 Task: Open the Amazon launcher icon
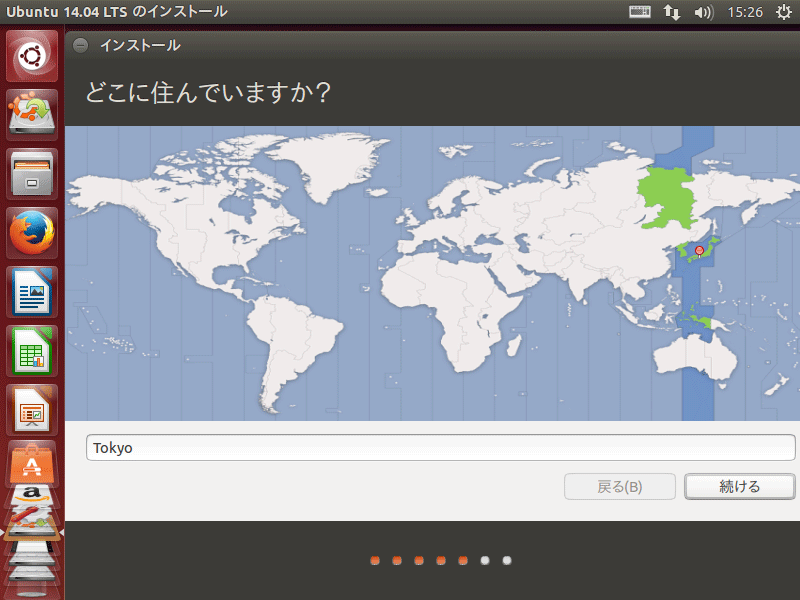click(32, 494)
